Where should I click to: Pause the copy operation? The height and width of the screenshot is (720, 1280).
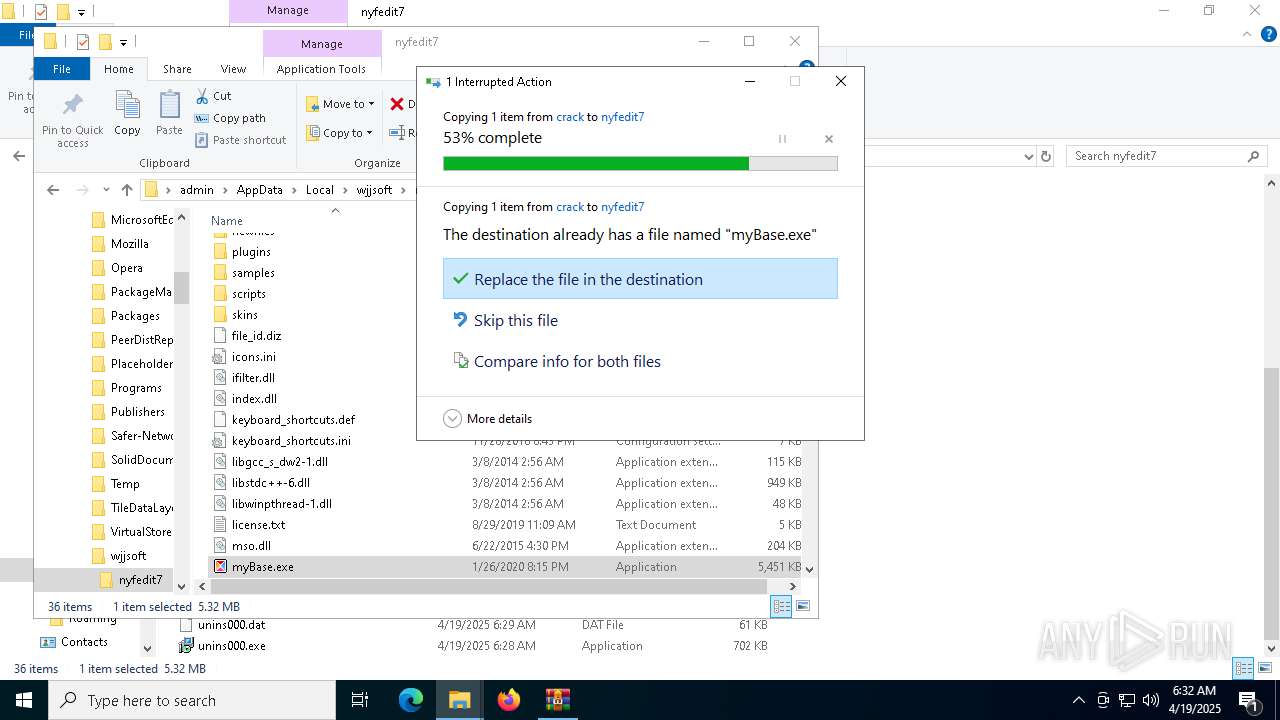pos(782,139)
